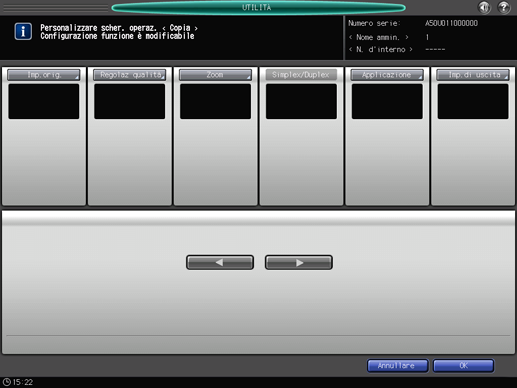Screen dimensions: 517x388
Task: Click the black preview box under Applicazione
Action: [x=387, y=101]
